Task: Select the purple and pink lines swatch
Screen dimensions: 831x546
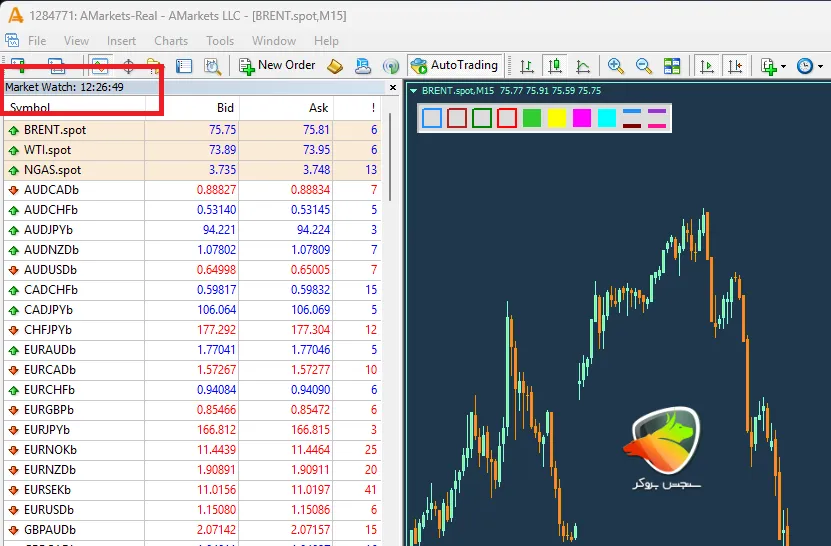Action: point(657,118)
